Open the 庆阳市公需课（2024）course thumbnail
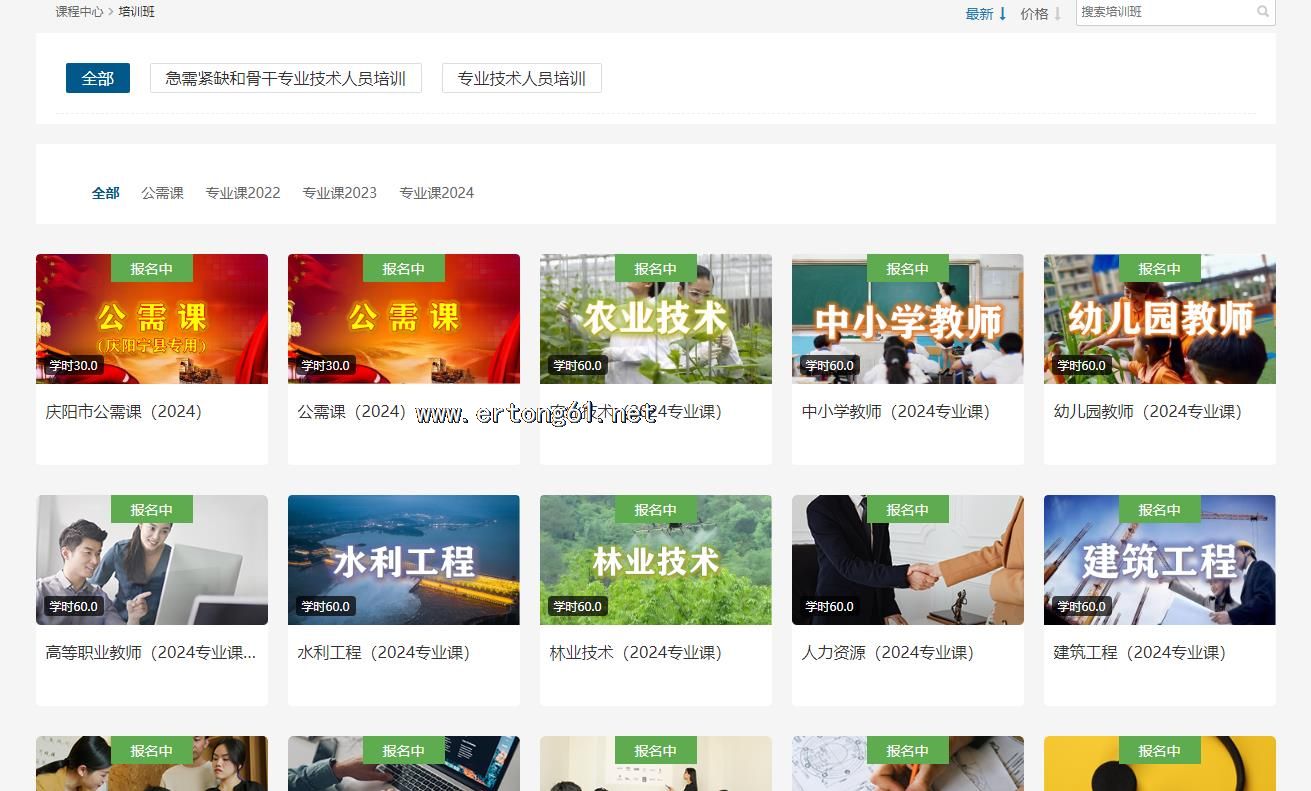Screen dimensions: 1311x791 (x=152, y=320)
